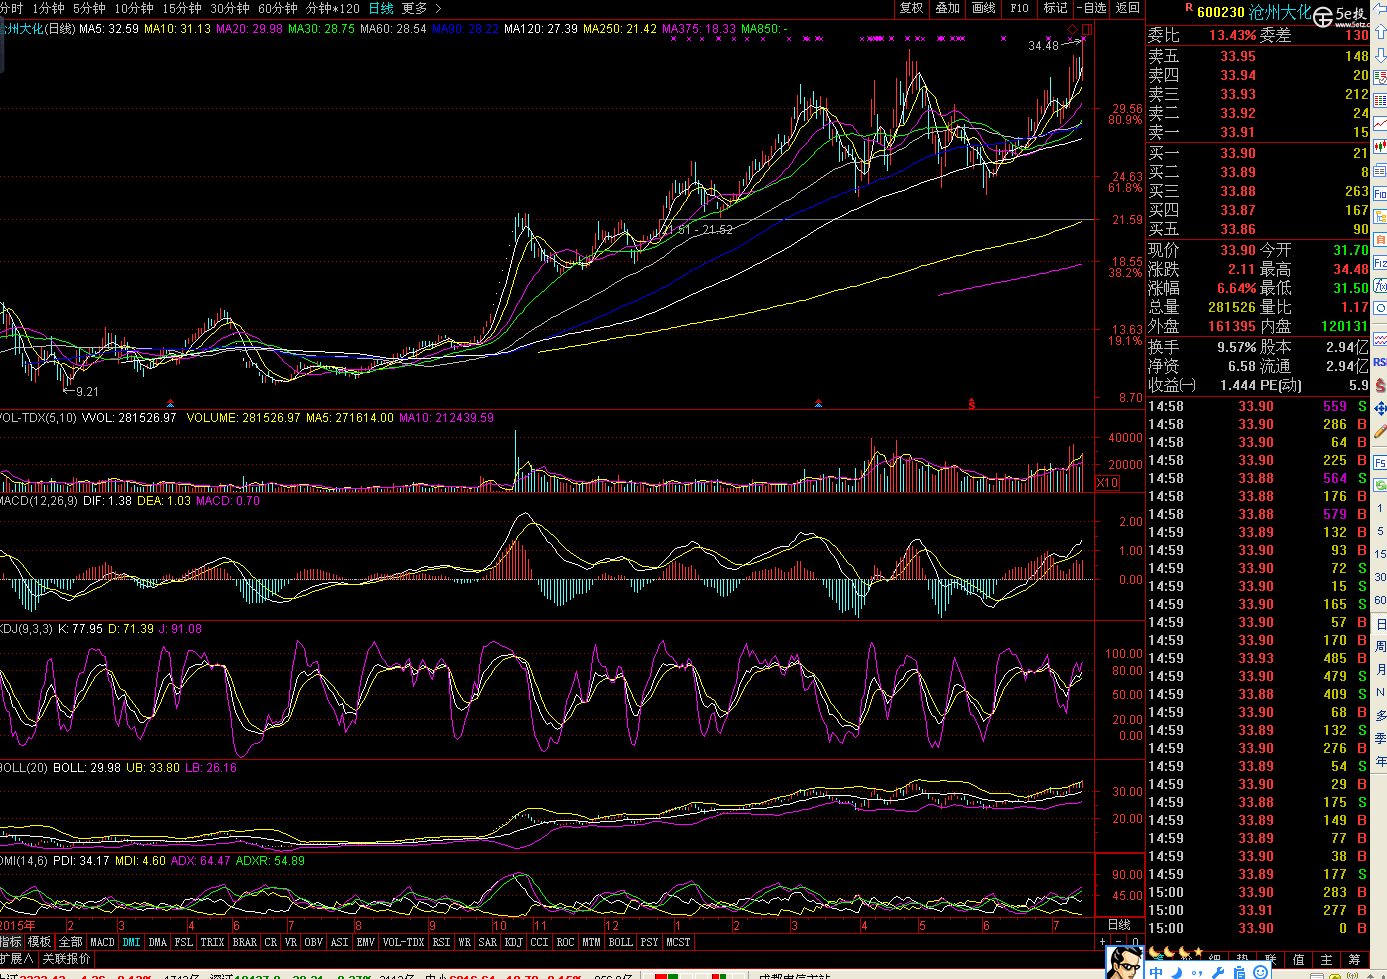The width and height of the screenshot is (1387, 979).
Task: Click the IME wrench settings icon
Action: [x=1218, y=973]
